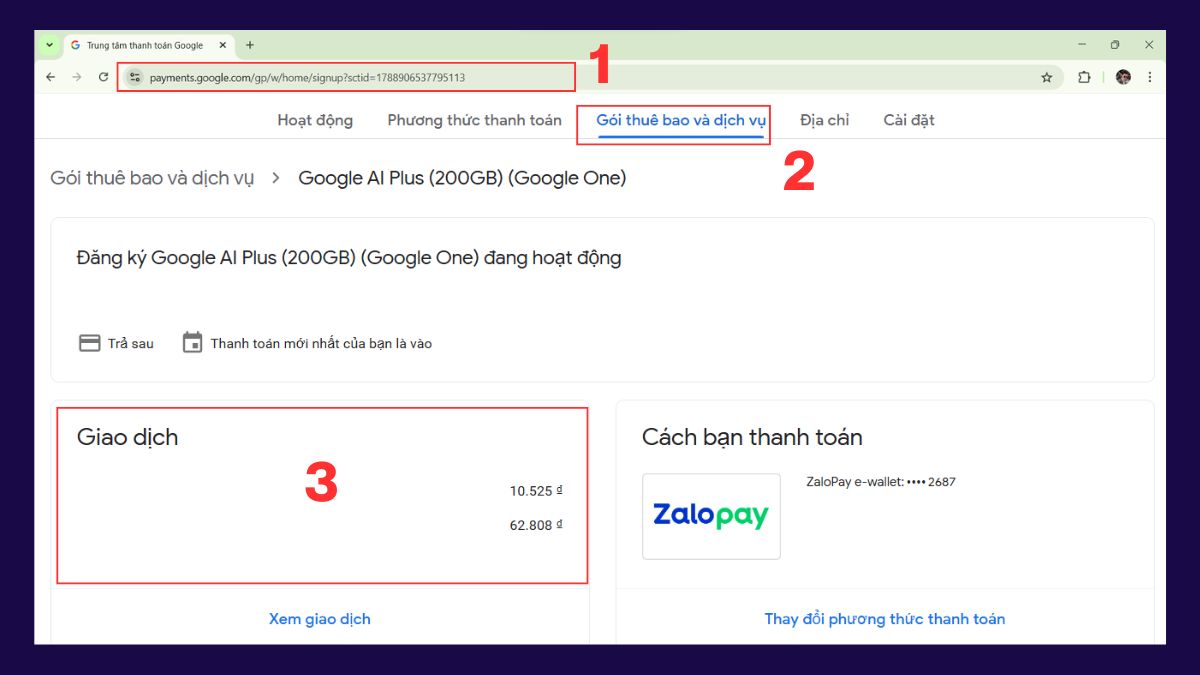Reload the page with refresh icon
1200x675 pixels.
click(103, 77)
